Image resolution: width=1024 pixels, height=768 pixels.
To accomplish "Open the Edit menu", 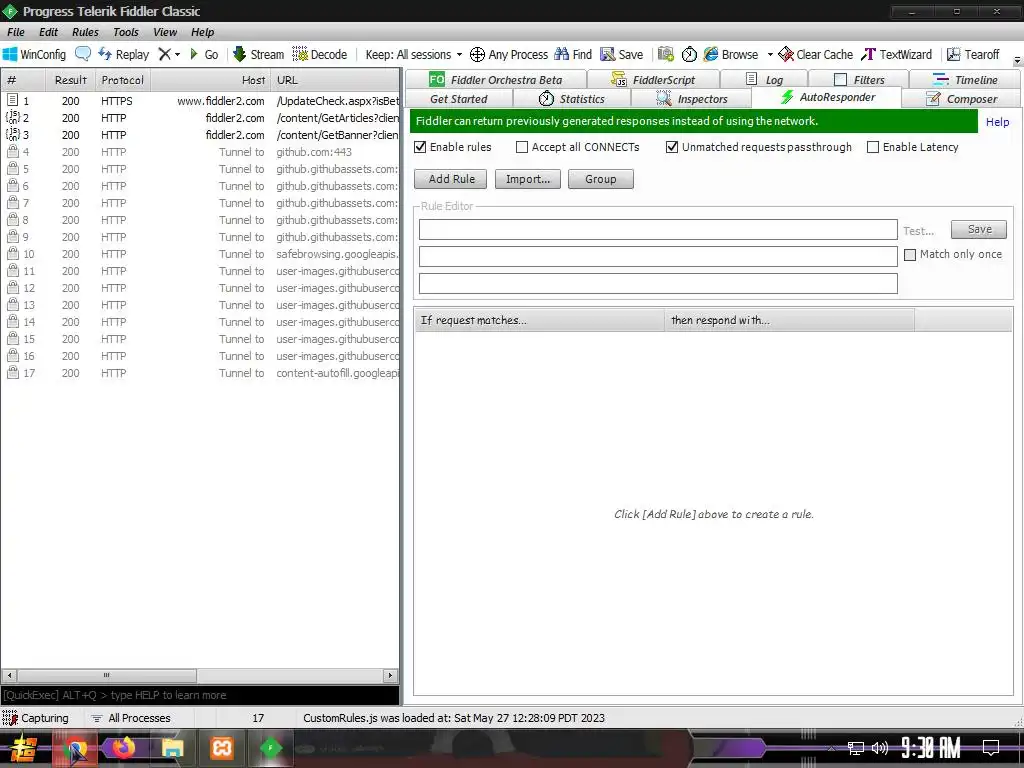I will click(x=48, y=32).
